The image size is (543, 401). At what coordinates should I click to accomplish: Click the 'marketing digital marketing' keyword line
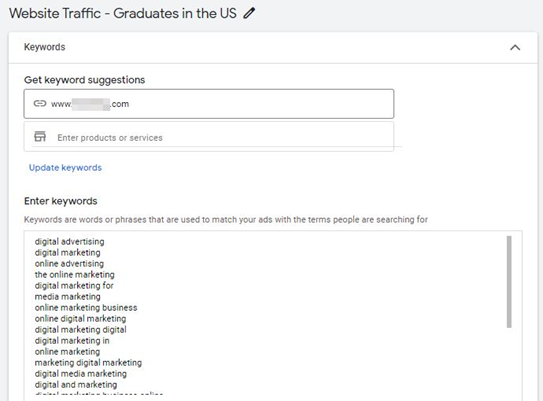click(x=88, y=363)
